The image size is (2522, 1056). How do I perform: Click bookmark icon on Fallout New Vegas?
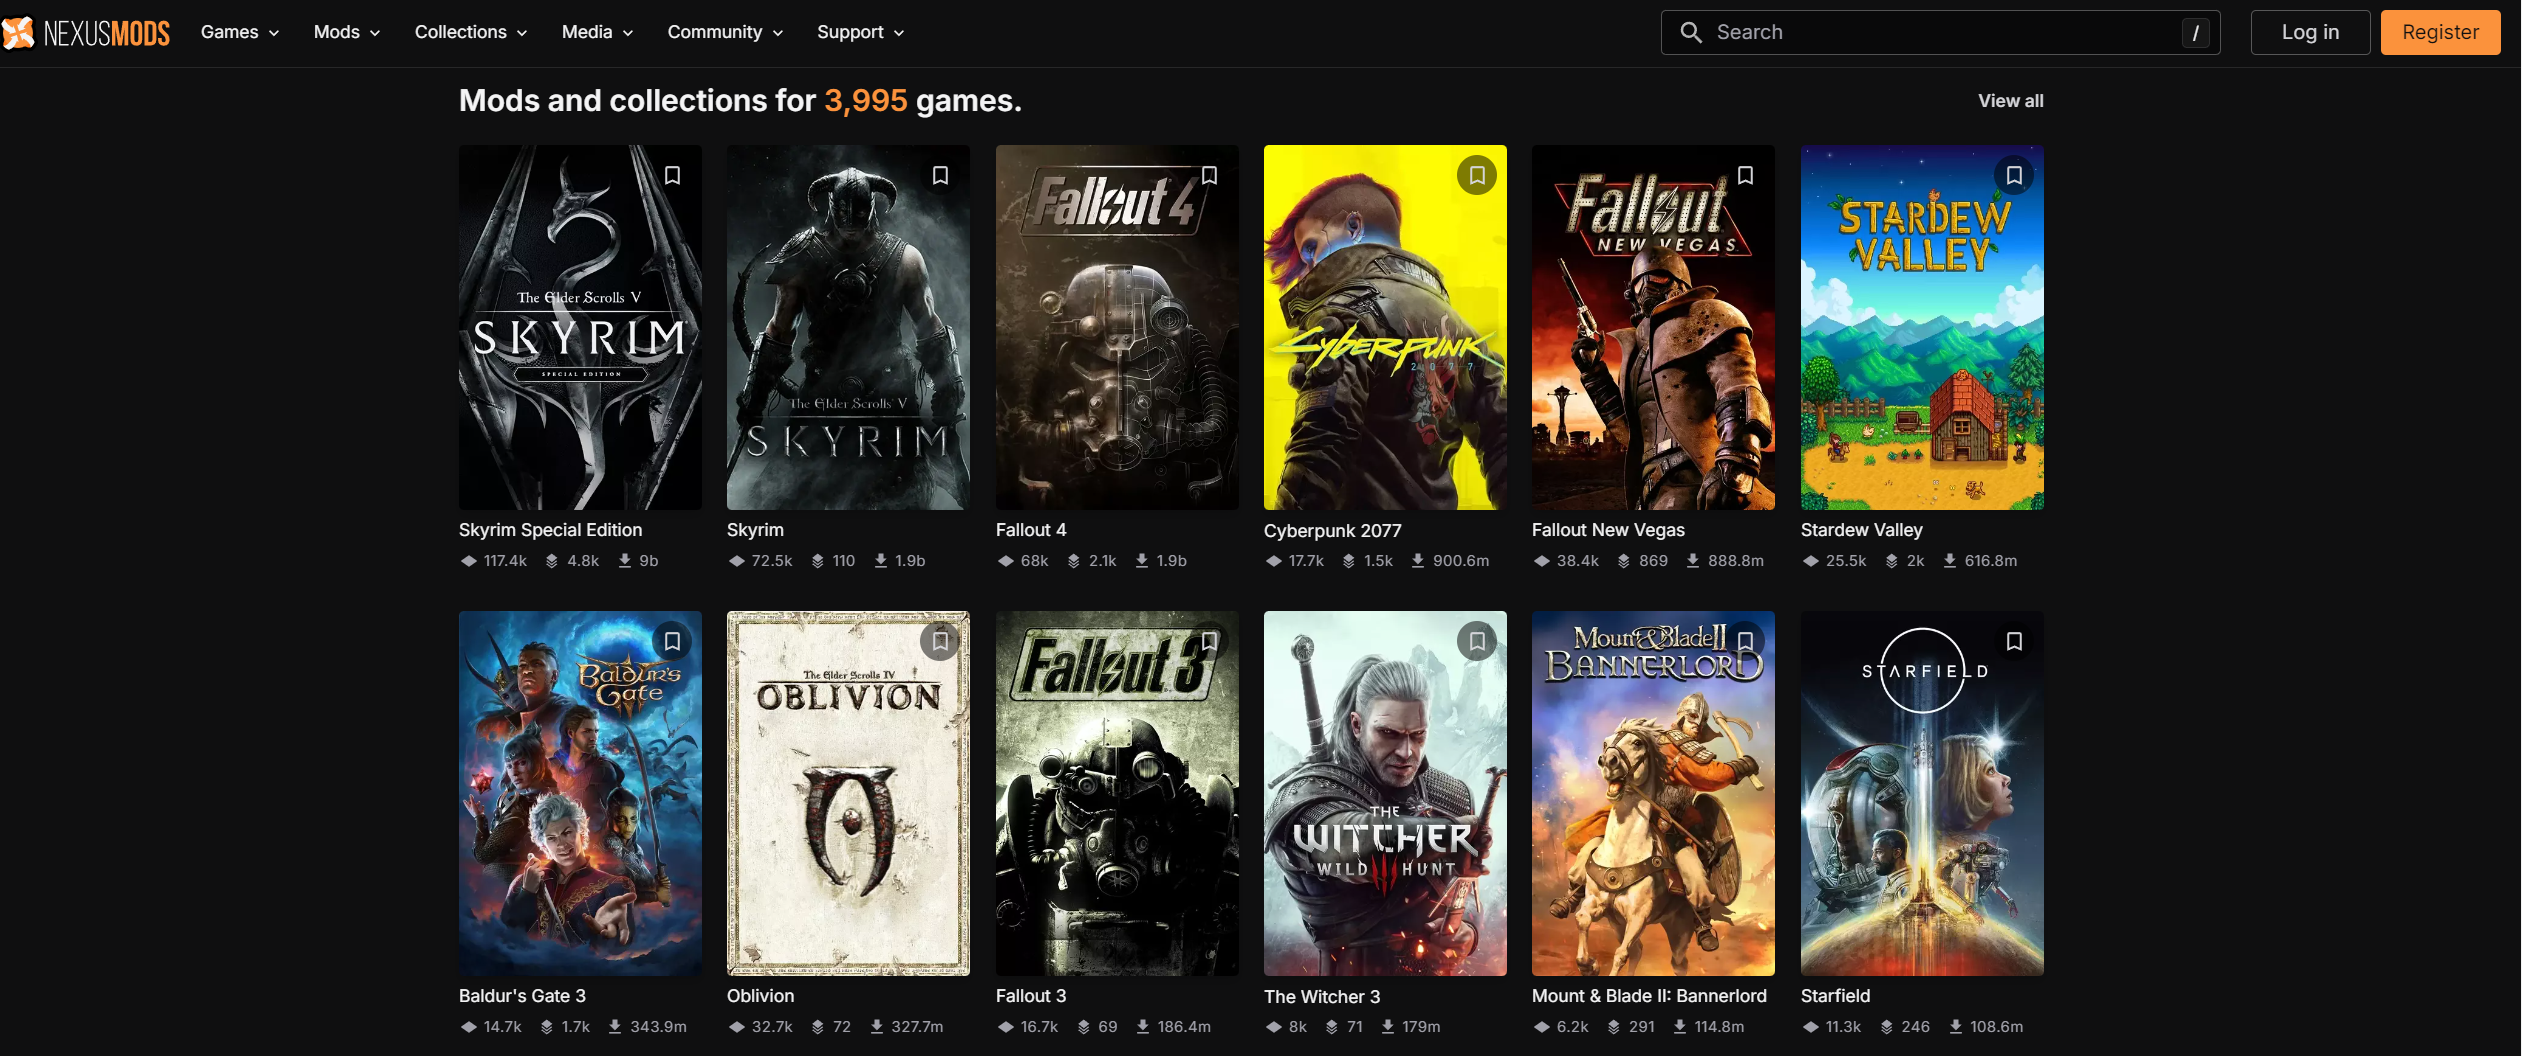[x=1745, y=176]
